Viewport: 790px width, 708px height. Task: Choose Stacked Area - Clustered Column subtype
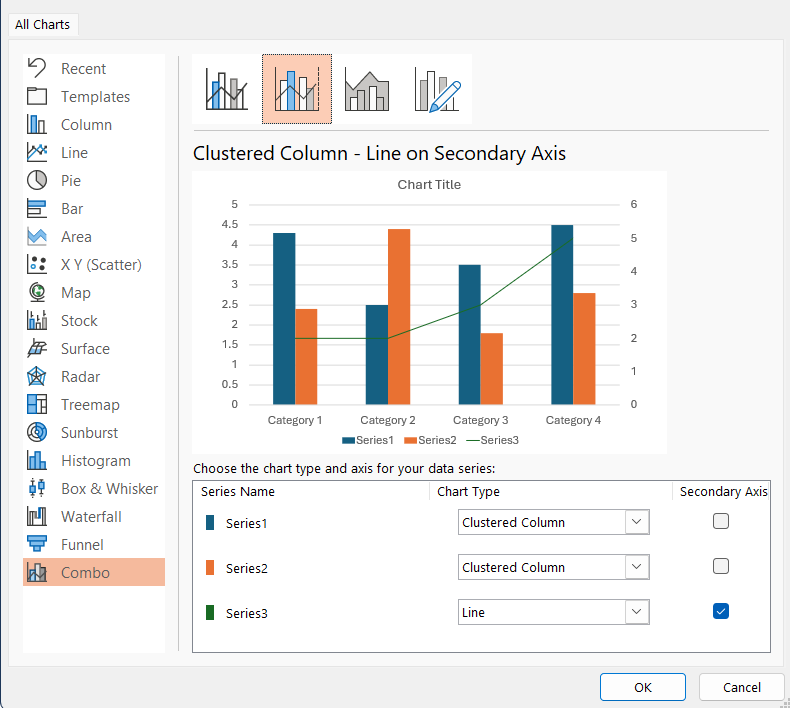[367, 89]
